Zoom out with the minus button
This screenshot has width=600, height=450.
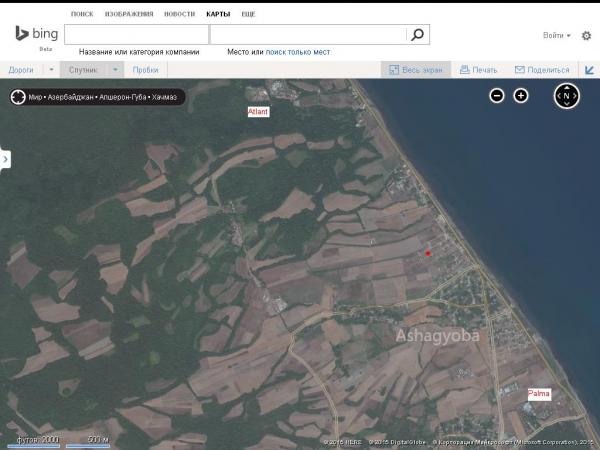tap(497, 96)
